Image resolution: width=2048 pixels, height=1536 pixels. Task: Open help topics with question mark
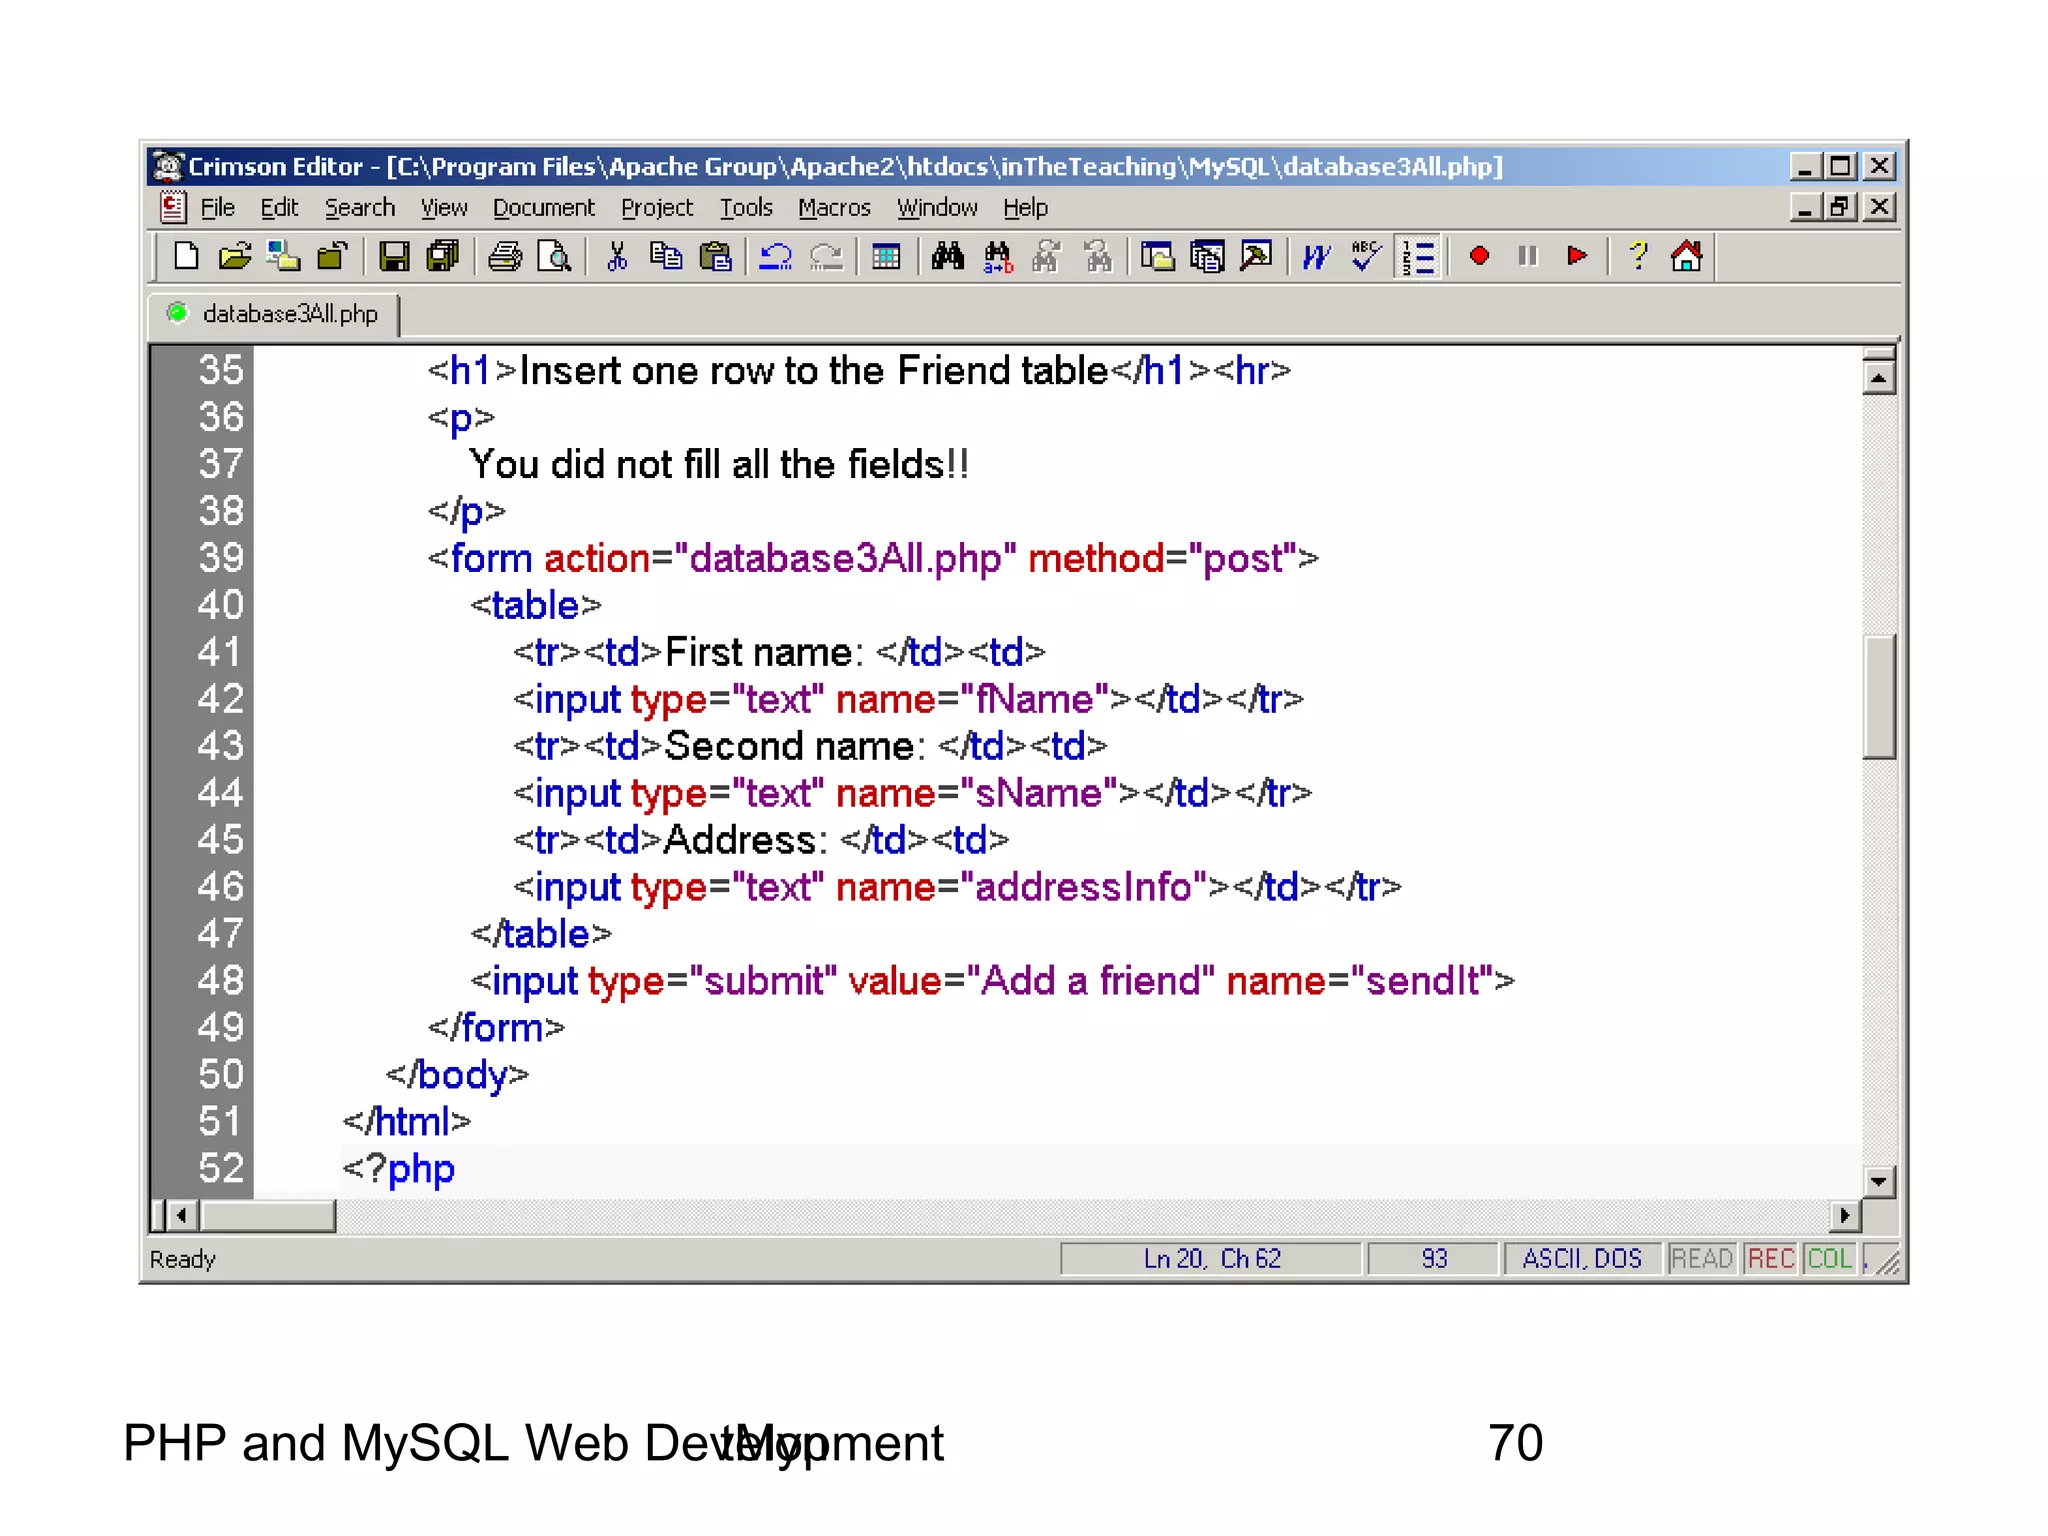1638,257
